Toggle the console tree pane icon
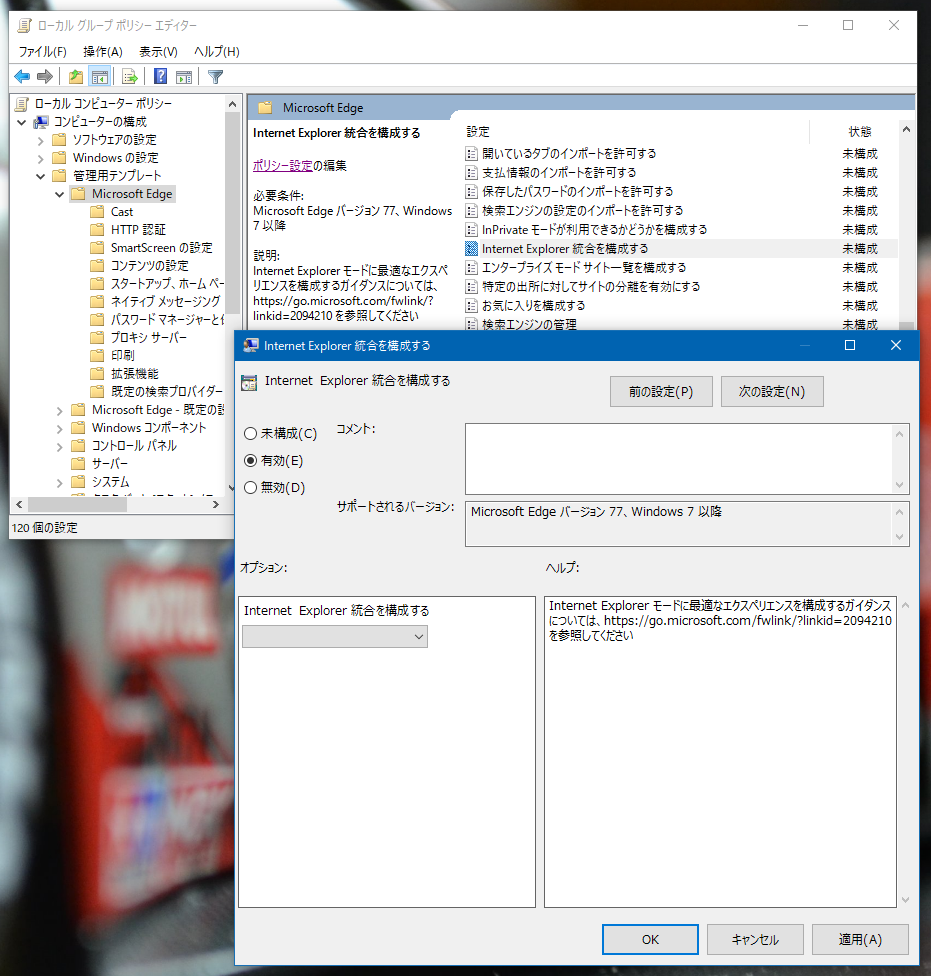Viewport: 931px width, 976px height. (101, 76)
